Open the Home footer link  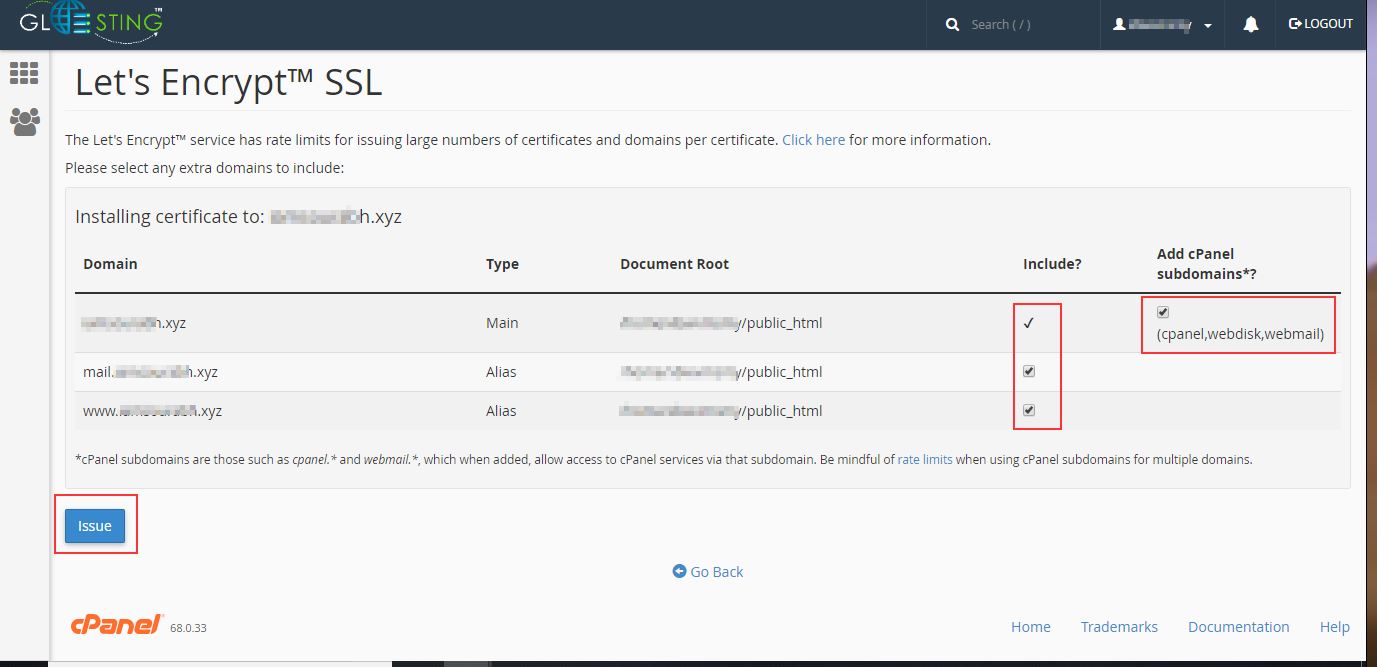(x=1031, y=627)
